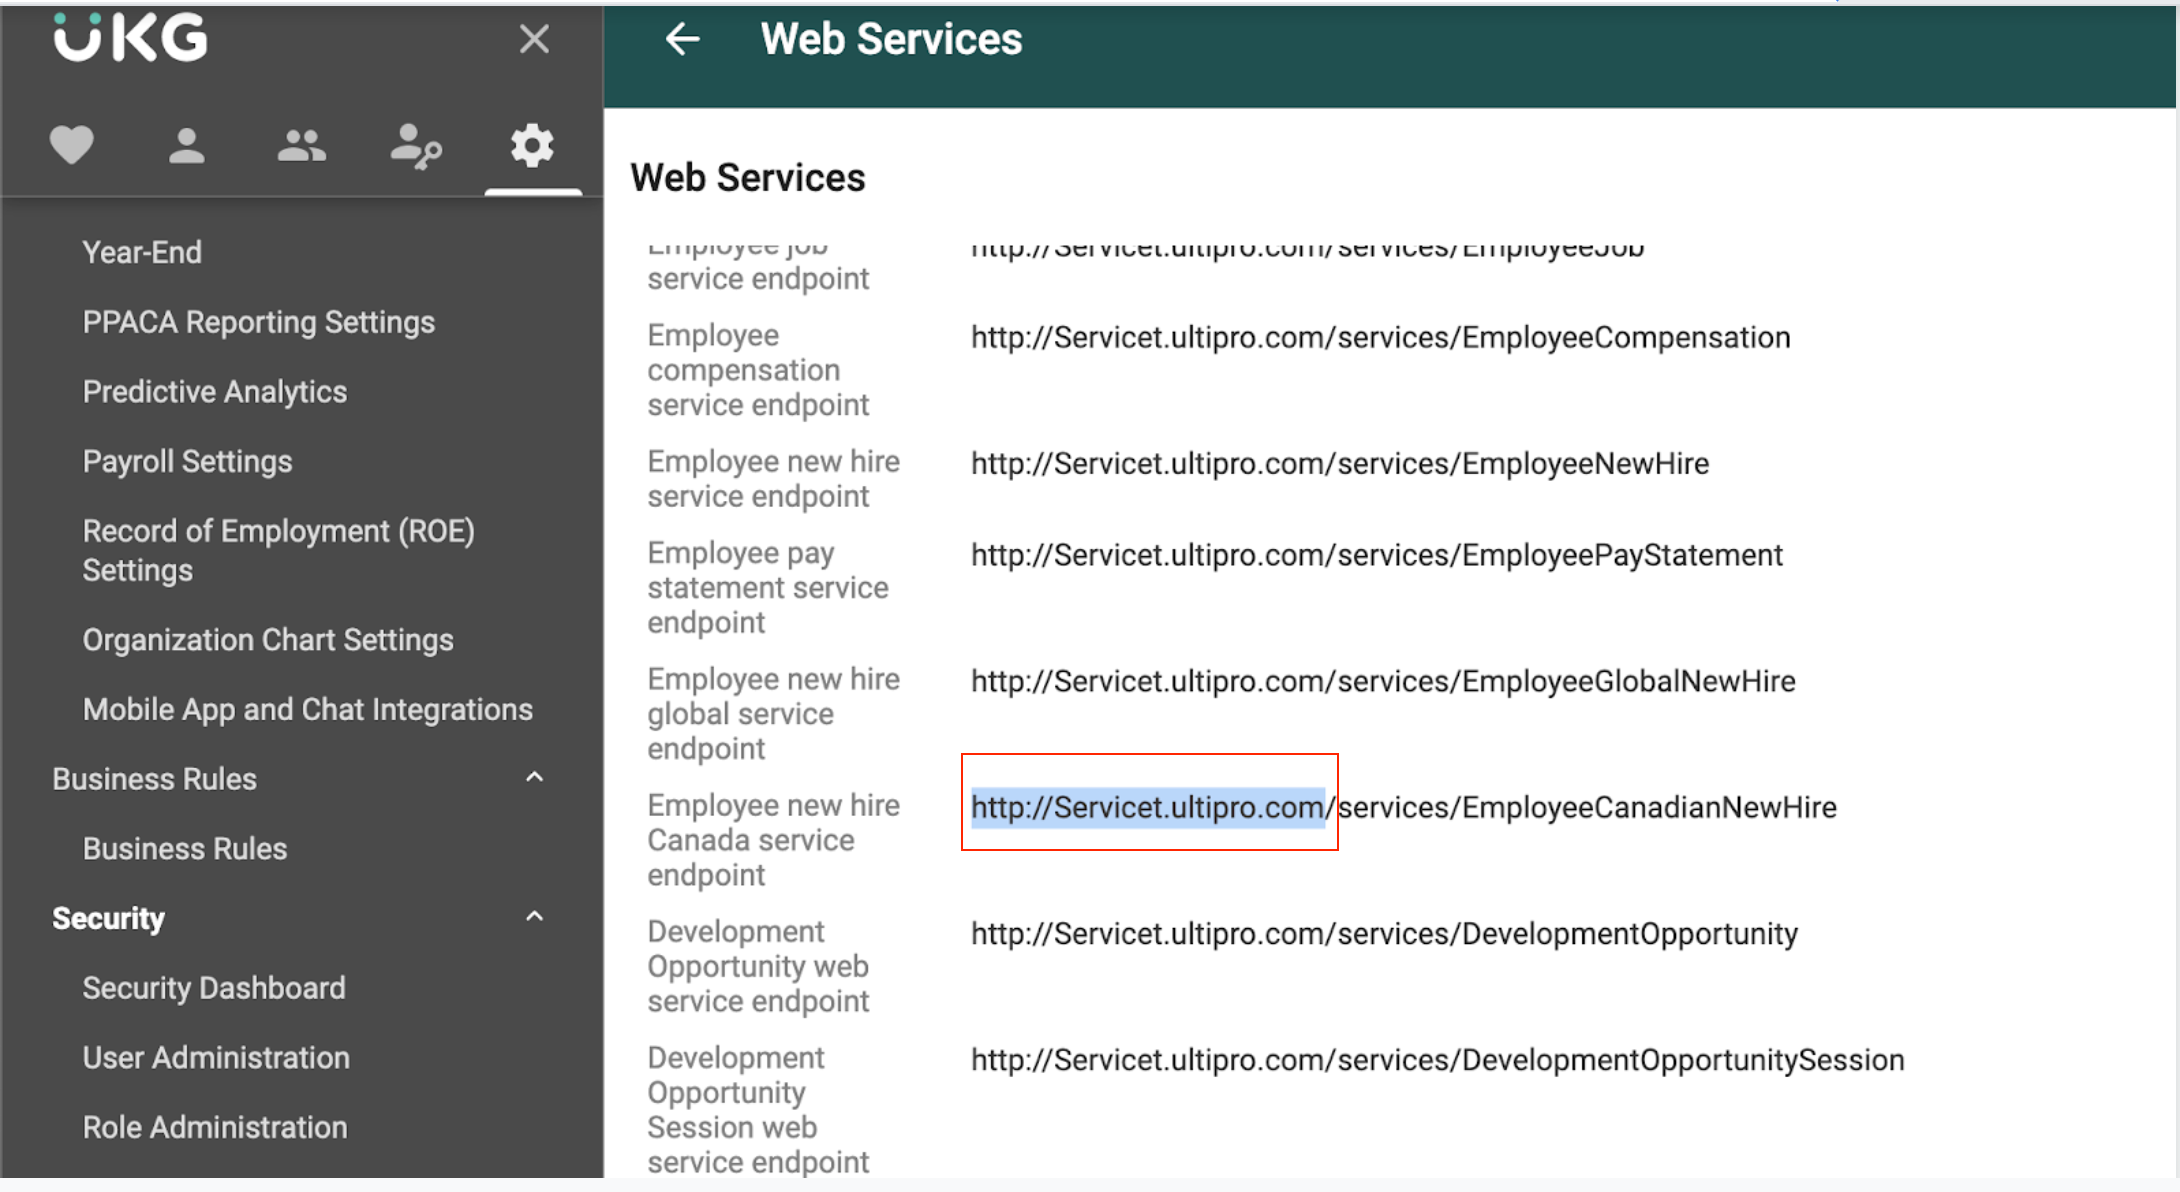This screenshot has width=2180, height=1192.
Task: Close the navigation menu with X
Action: click(x=534, y=40)
